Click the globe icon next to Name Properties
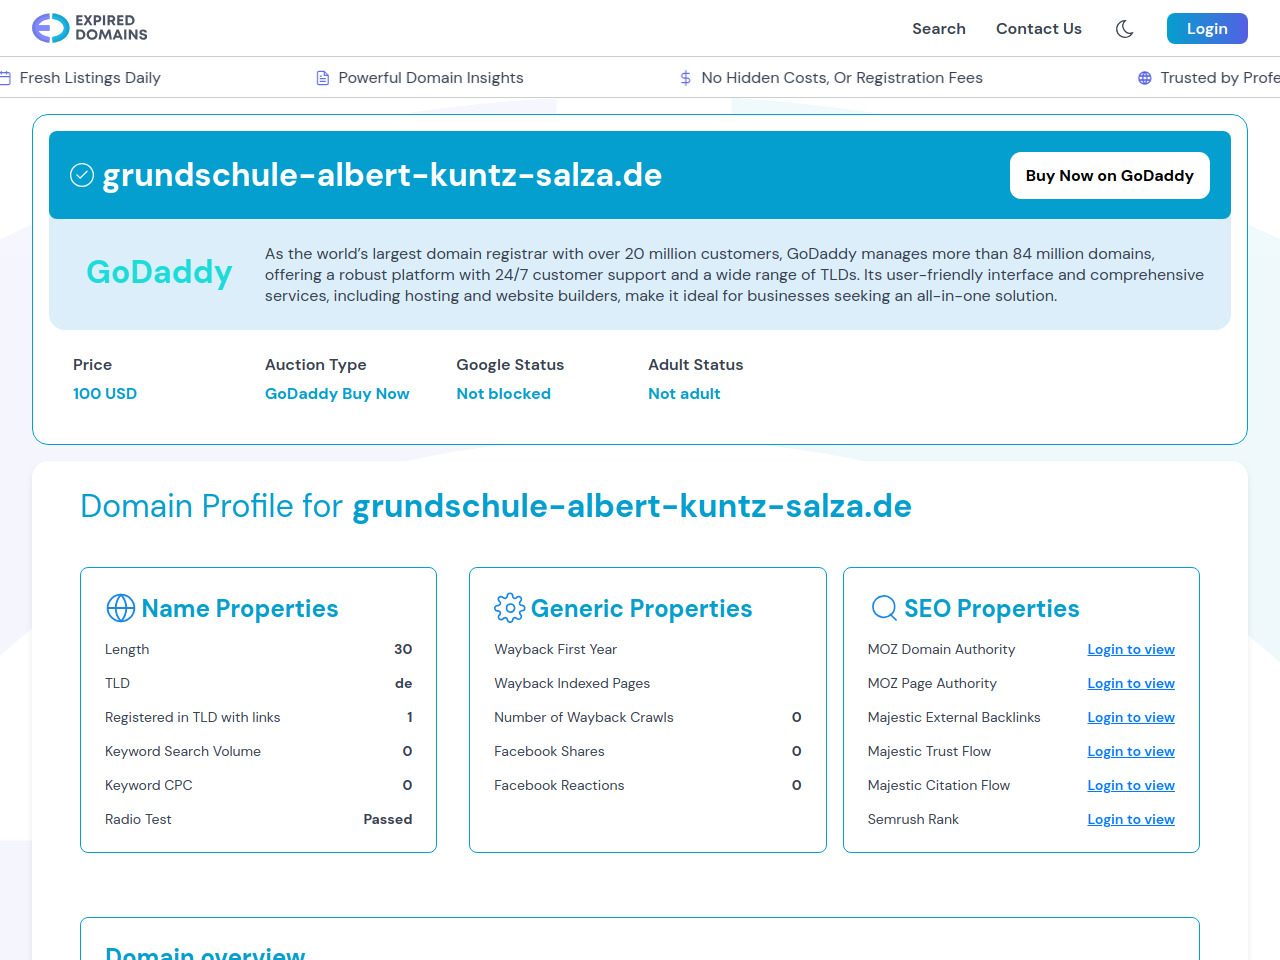The image size is (1280, 960). (121, 608)
